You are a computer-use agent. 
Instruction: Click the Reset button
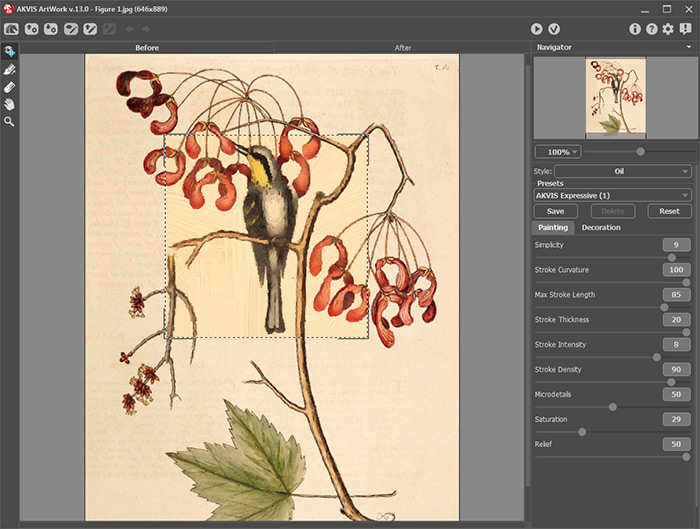[669, 211]
